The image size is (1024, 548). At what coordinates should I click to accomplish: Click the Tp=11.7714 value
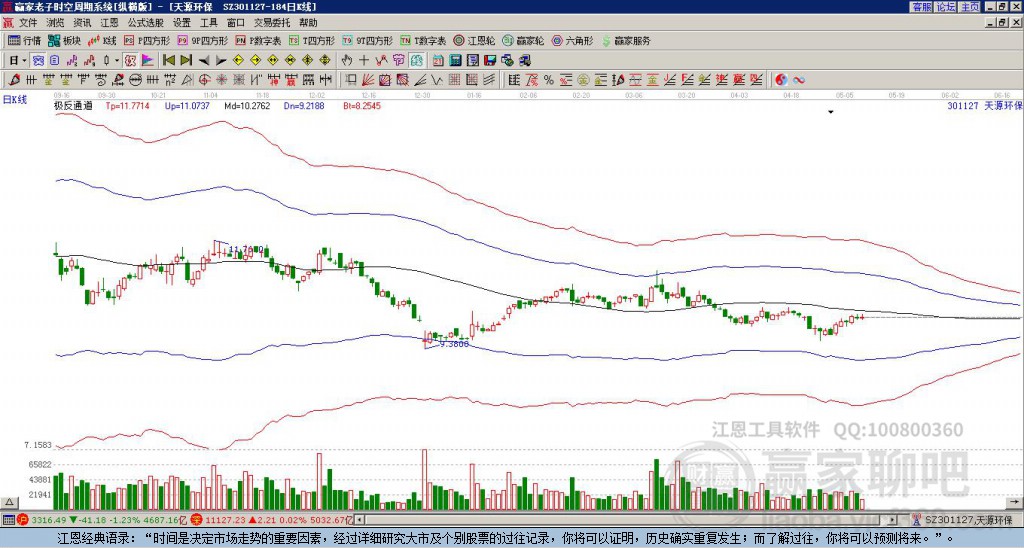pos(127,105)
